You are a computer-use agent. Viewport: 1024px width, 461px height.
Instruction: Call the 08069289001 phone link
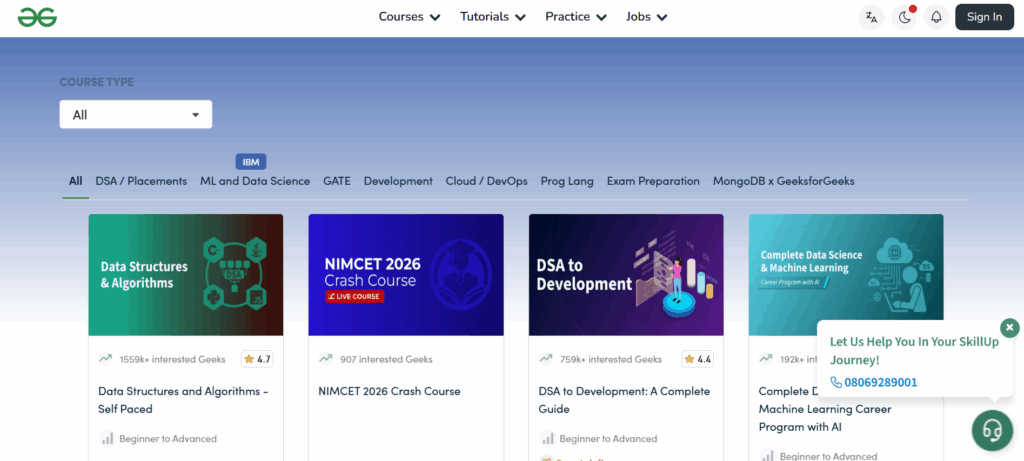coord(874,383)
